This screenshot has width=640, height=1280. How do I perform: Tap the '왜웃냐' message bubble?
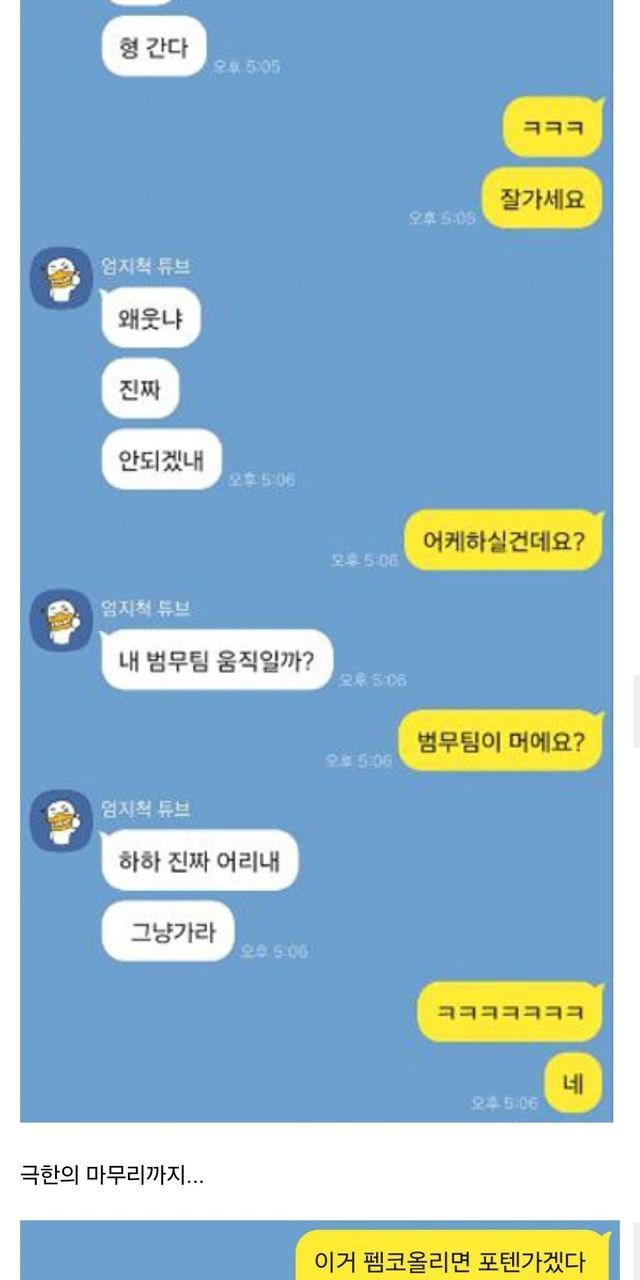(x=151, y=318)
